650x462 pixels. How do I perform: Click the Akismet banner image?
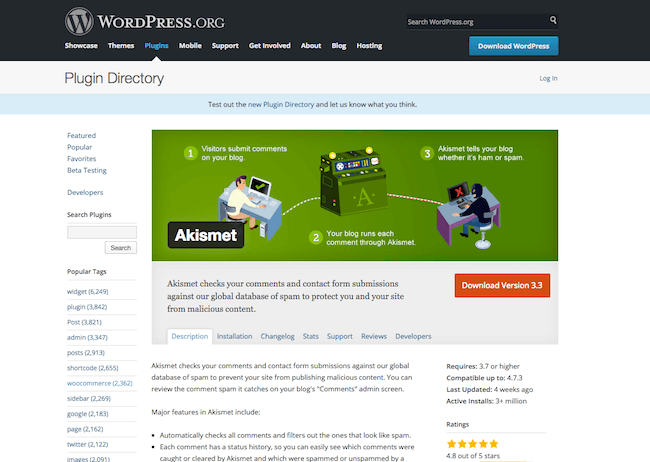coord(355,195)
